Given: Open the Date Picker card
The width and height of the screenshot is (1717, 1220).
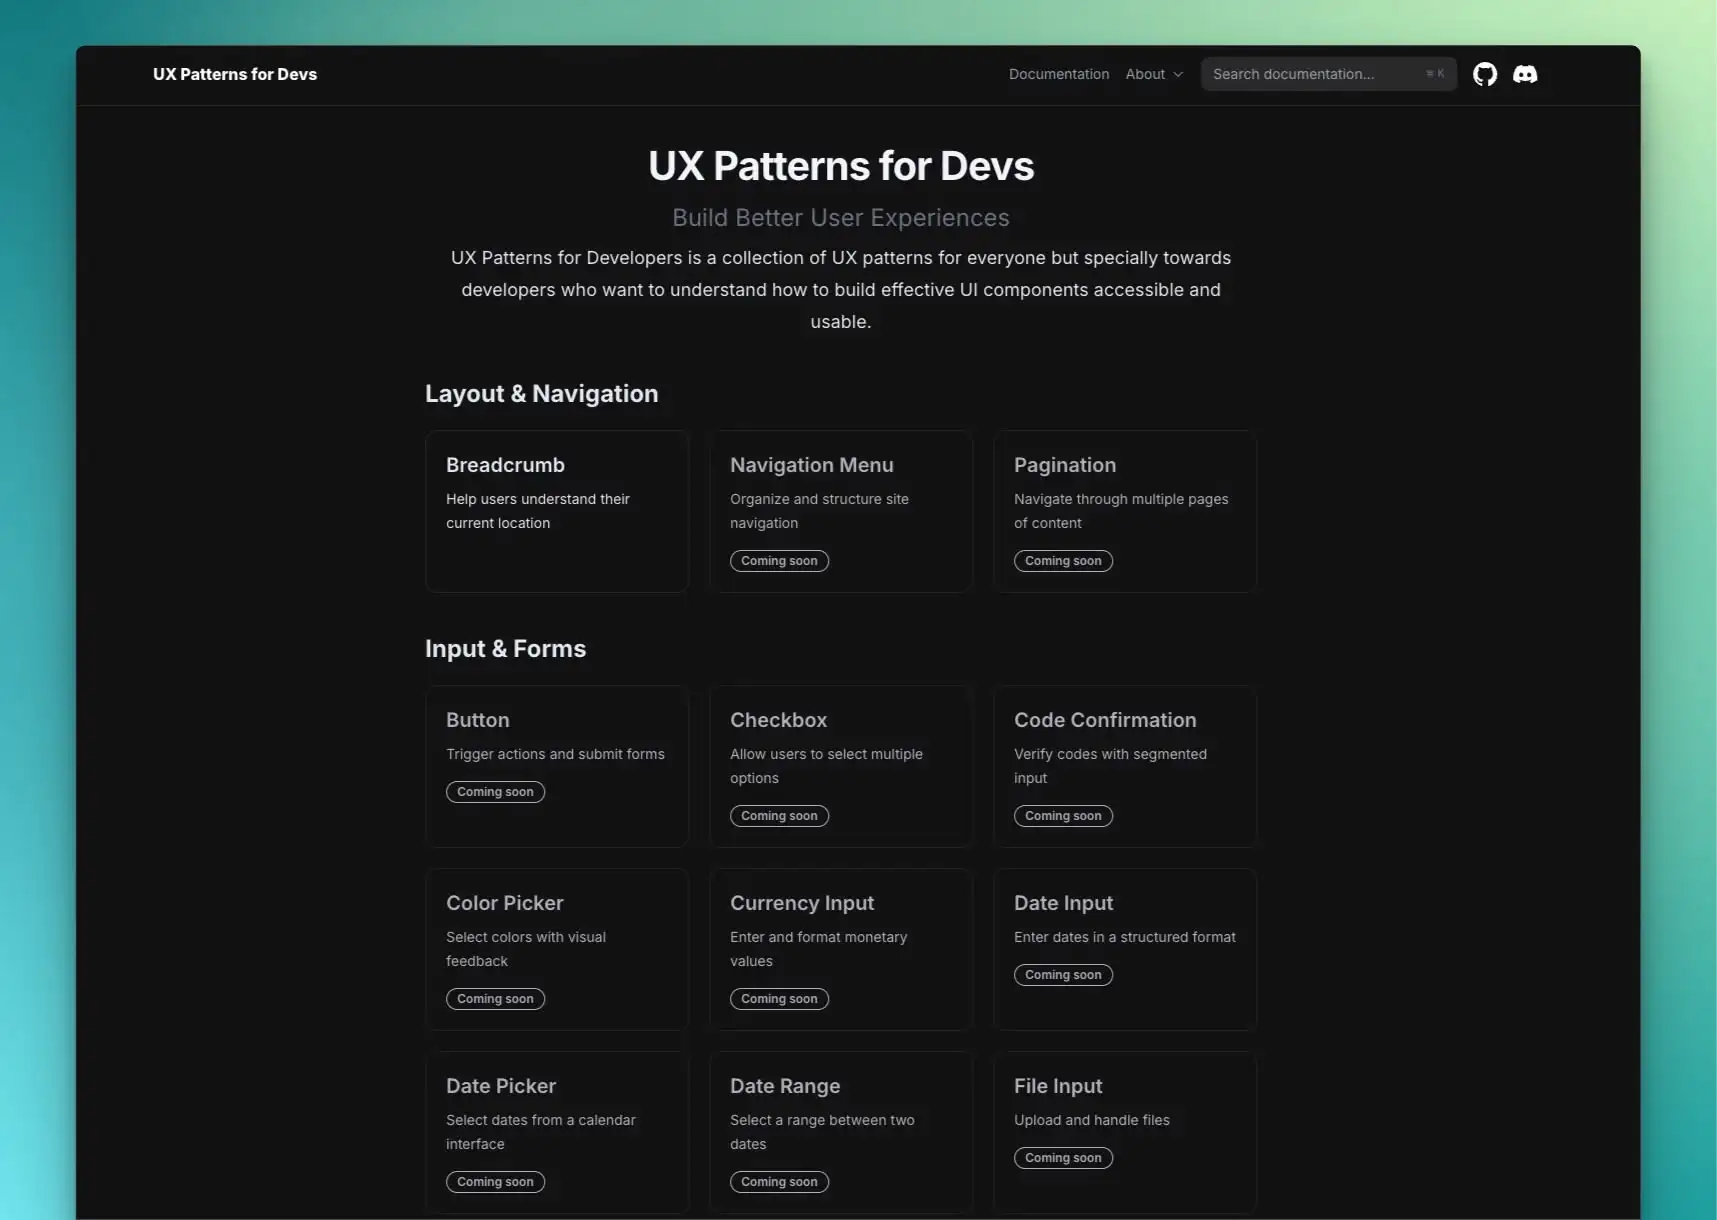Looking at the screenshot, I should coord(556,1131).
